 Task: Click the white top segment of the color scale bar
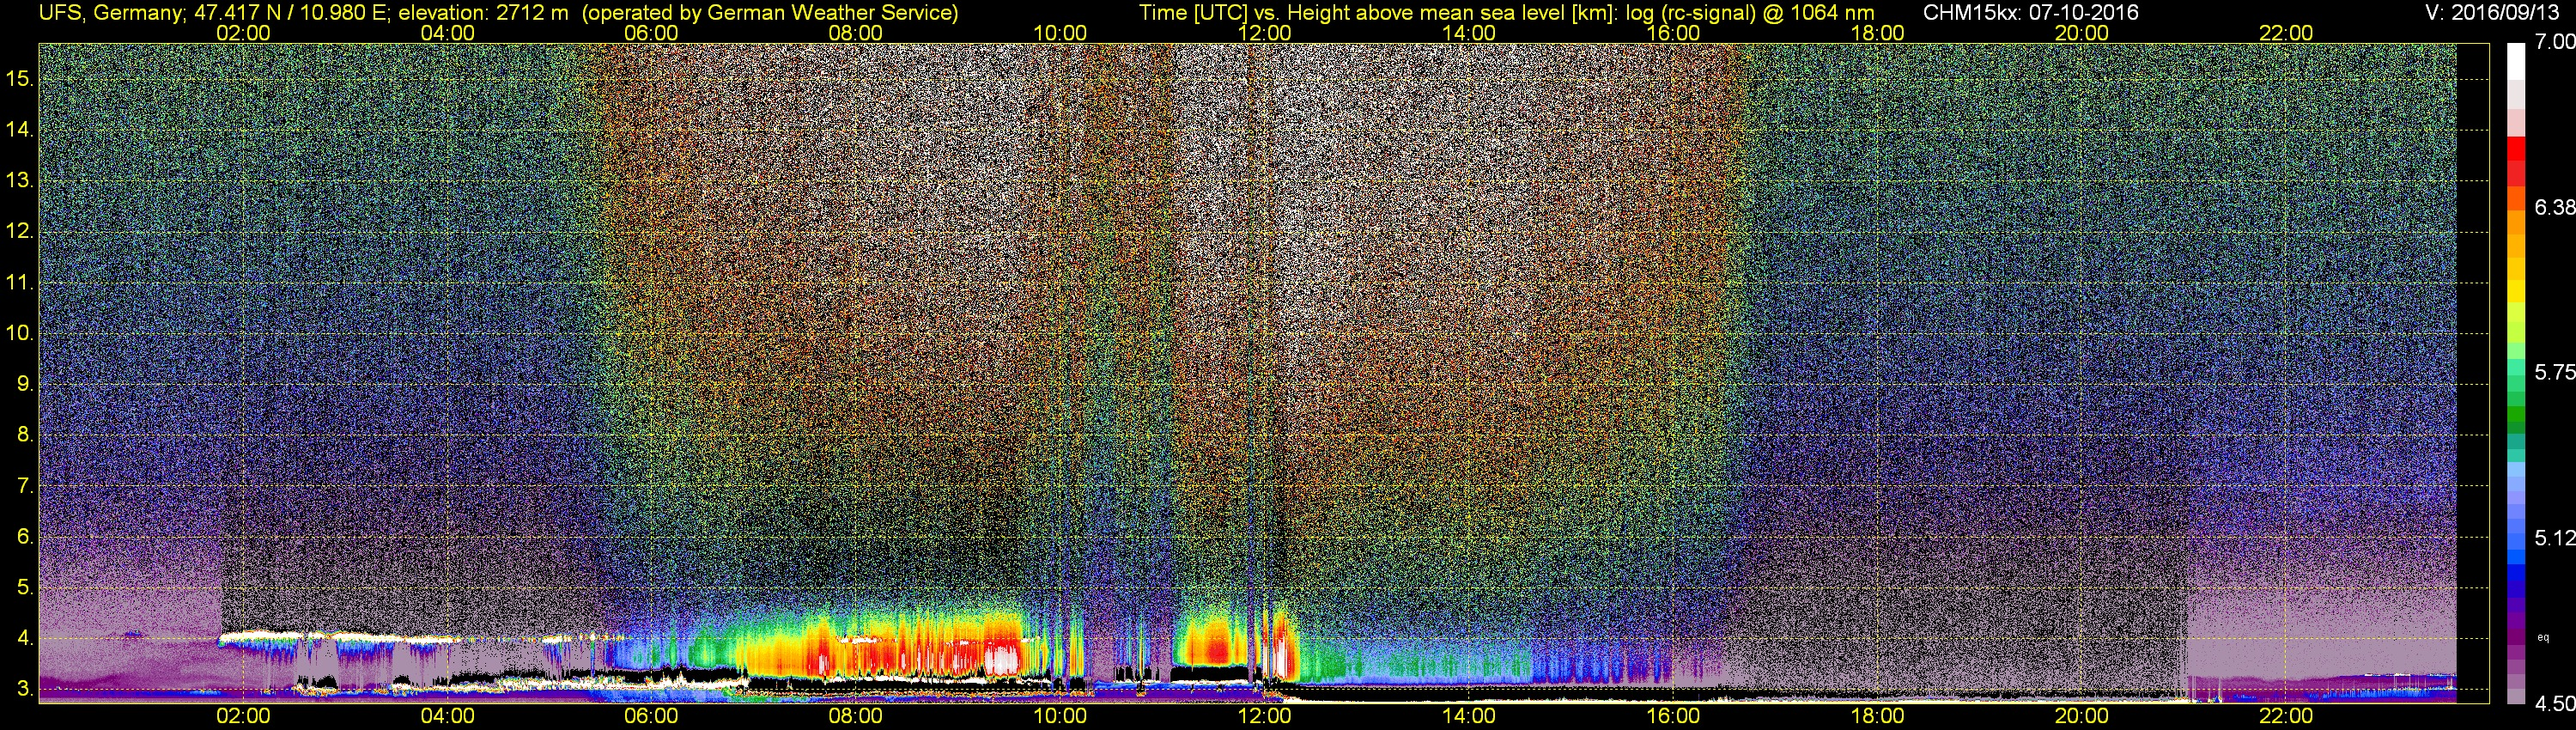[2516, 60]
